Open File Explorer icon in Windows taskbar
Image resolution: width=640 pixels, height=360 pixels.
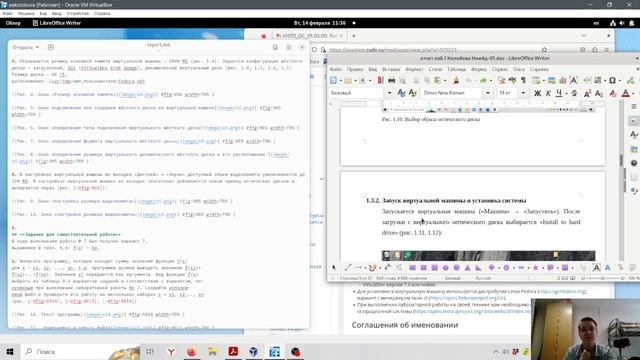point(212,351)
